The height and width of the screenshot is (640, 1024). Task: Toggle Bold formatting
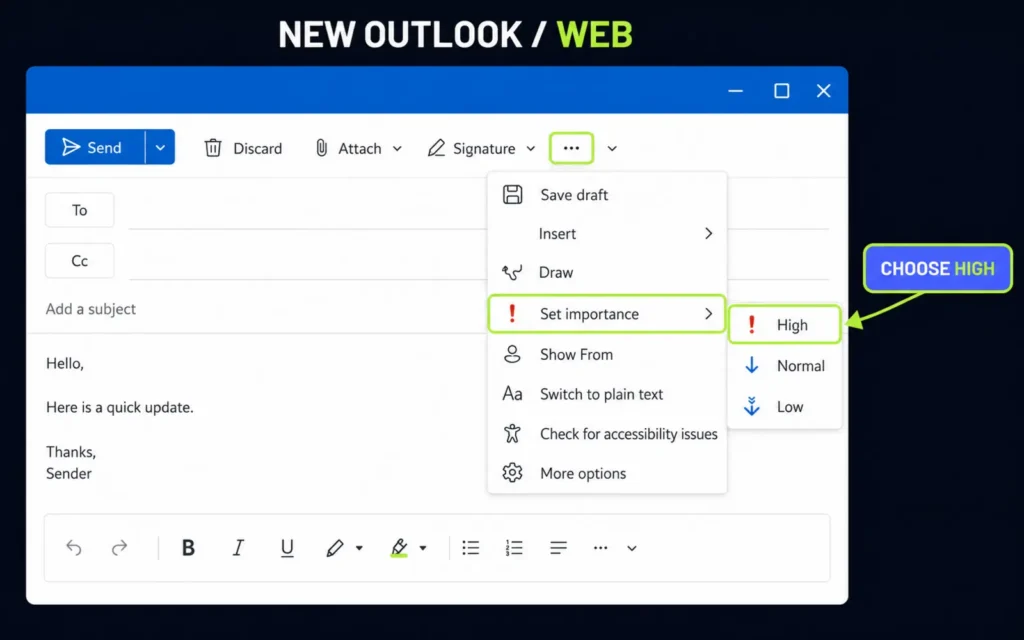pyautogui.click(x=188, y=548)
